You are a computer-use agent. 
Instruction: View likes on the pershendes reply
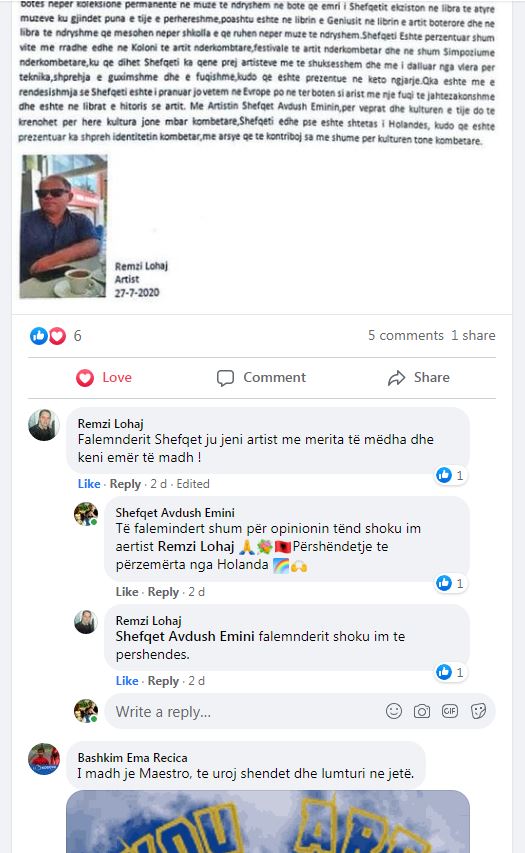(x=450, y=672)
